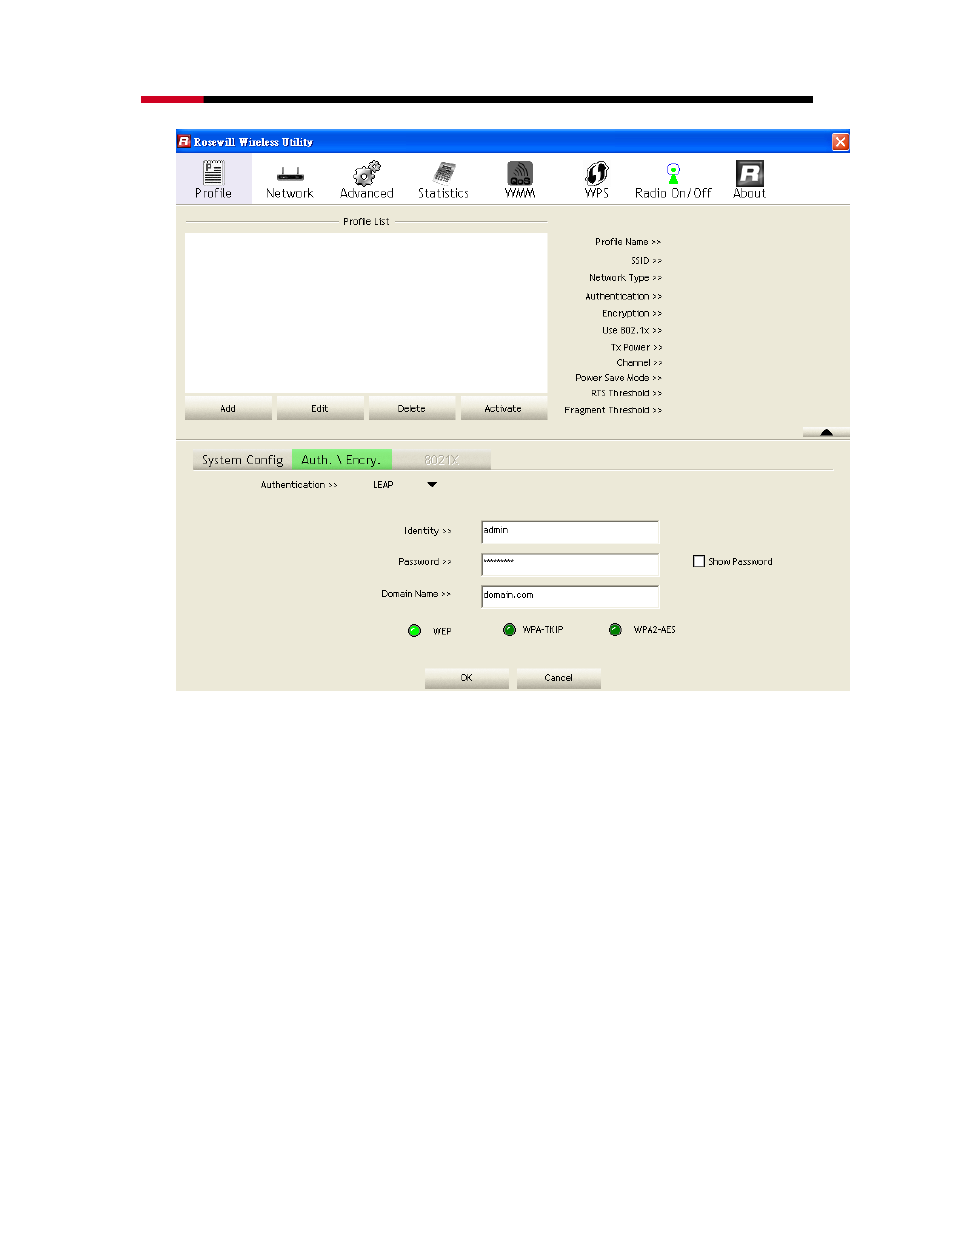Confirm with the OK button
This screenshot has height=1235, width=954.
point(467,678)
